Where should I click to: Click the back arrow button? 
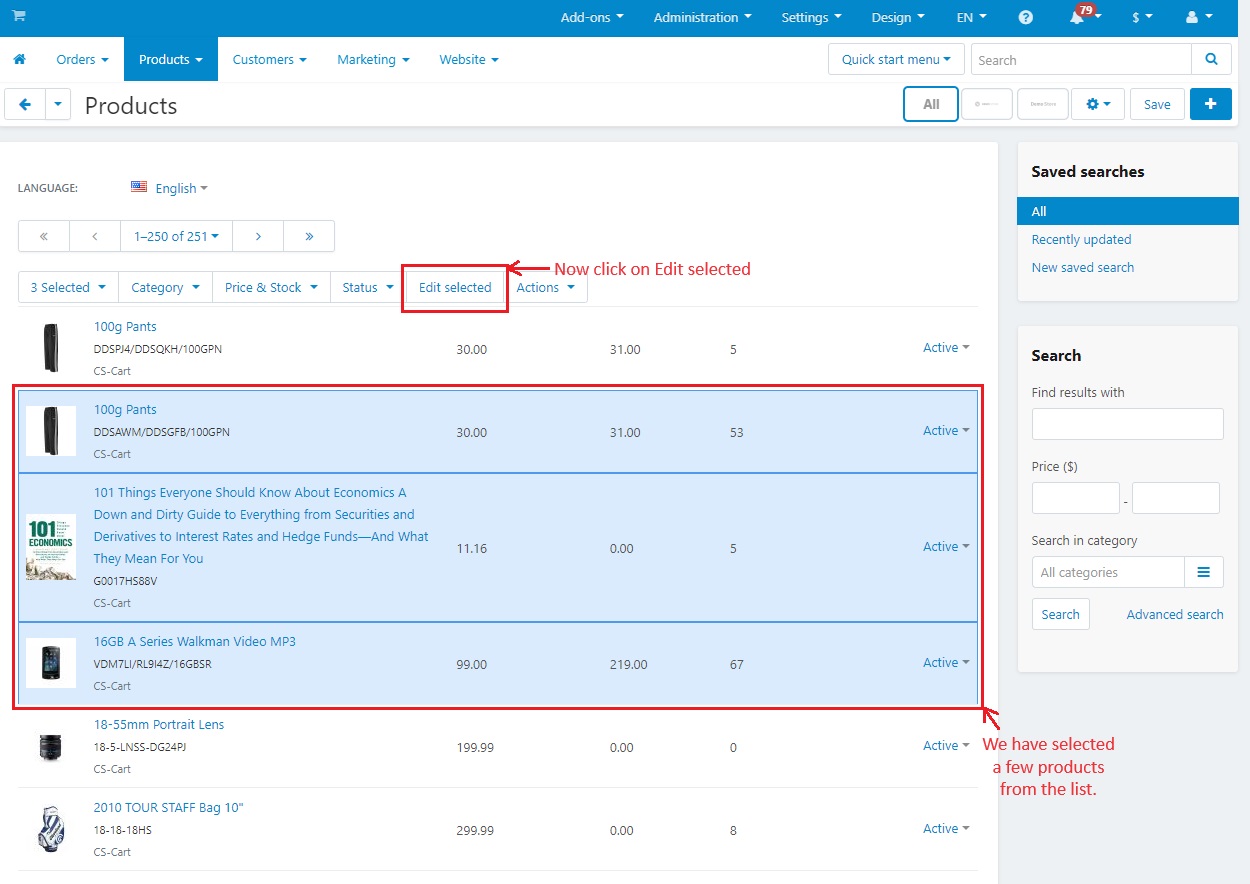click(25, 104)
